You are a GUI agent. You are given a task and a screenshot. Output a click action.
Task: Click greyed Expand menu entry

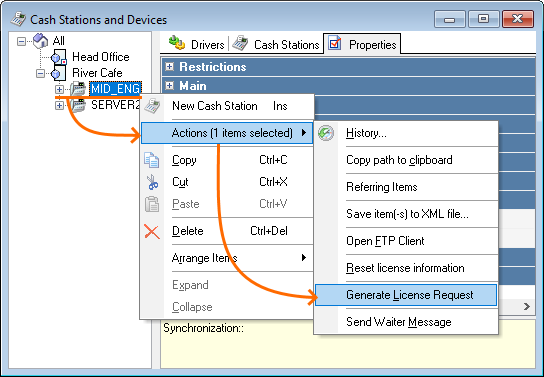pos(227,285)
